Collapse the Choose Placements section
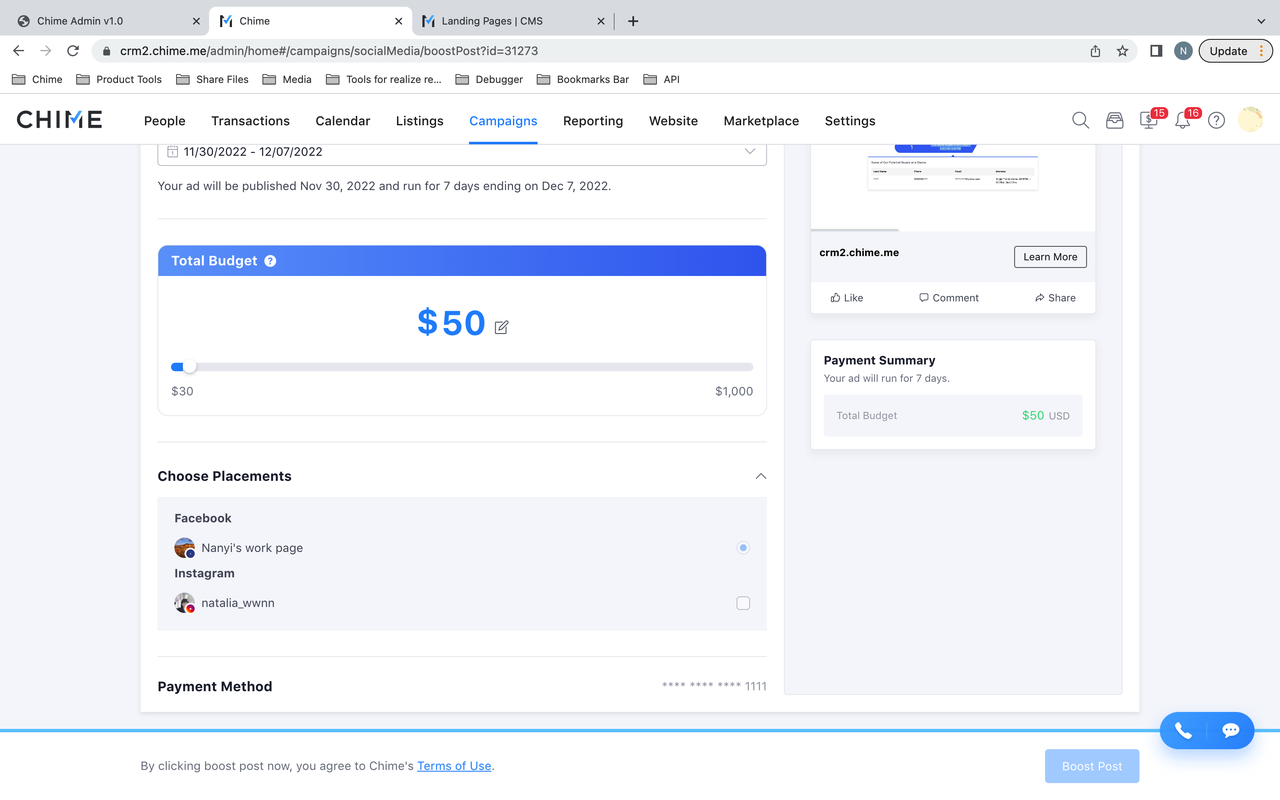The image size is (1280, 800). (761, 476)
